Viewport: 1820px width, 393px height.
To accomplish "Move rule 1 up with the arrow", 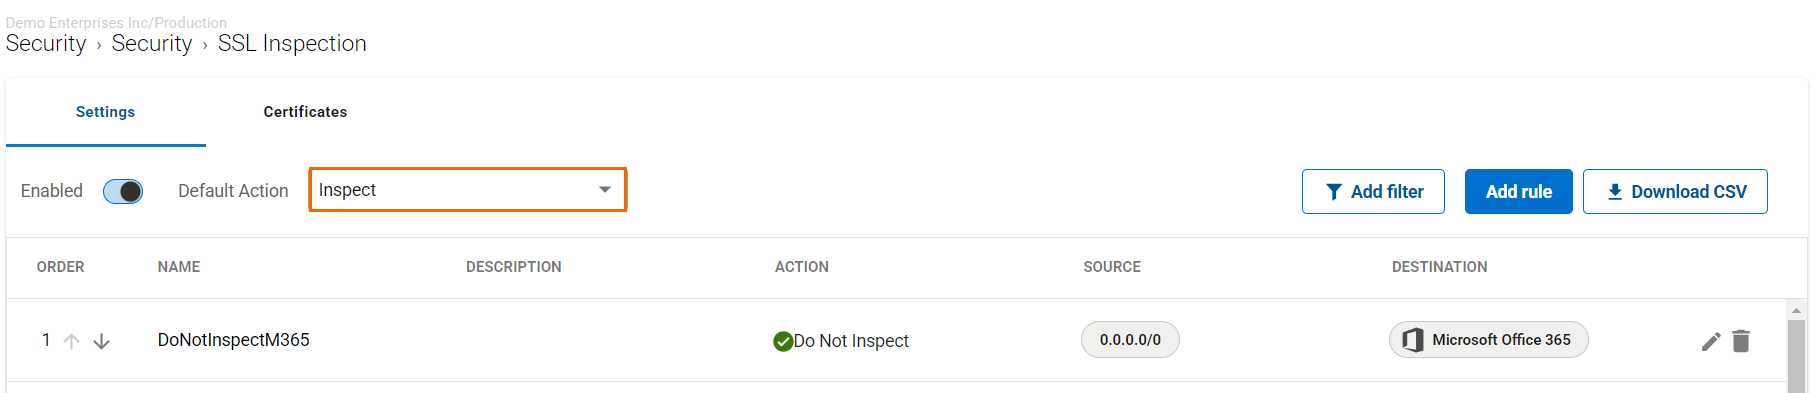I will [x=71, y=341].
